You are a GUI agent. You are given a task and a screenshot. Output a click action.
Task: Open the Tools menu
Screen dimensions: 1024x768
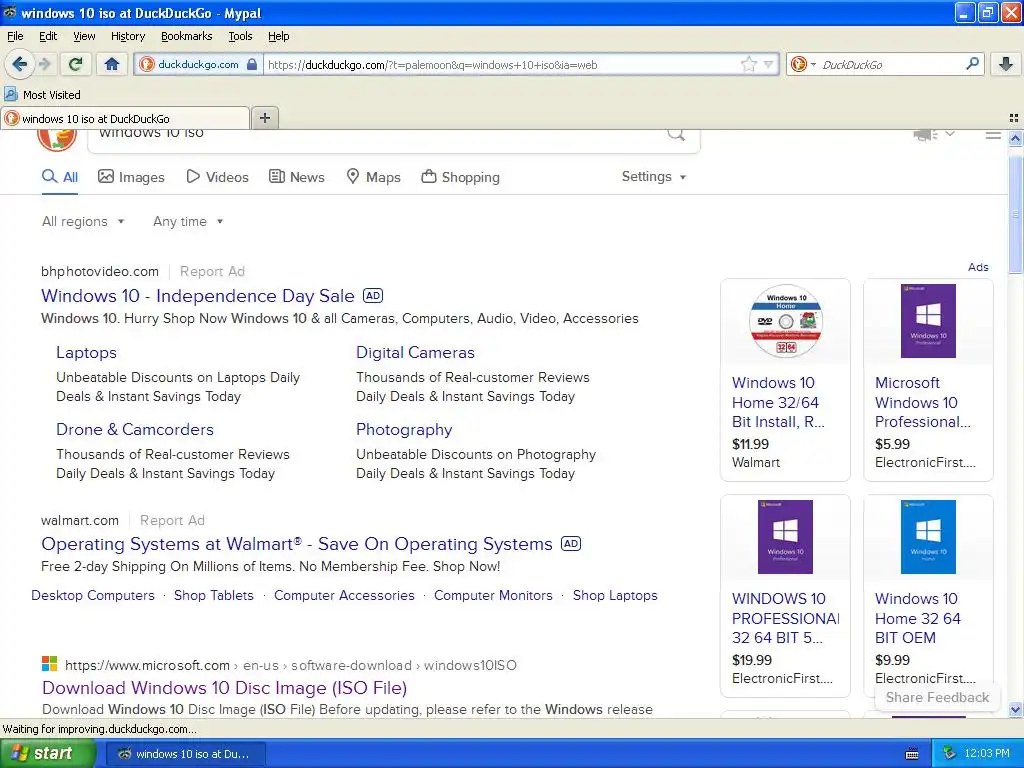pyautogui.click(x=240, y=36)
